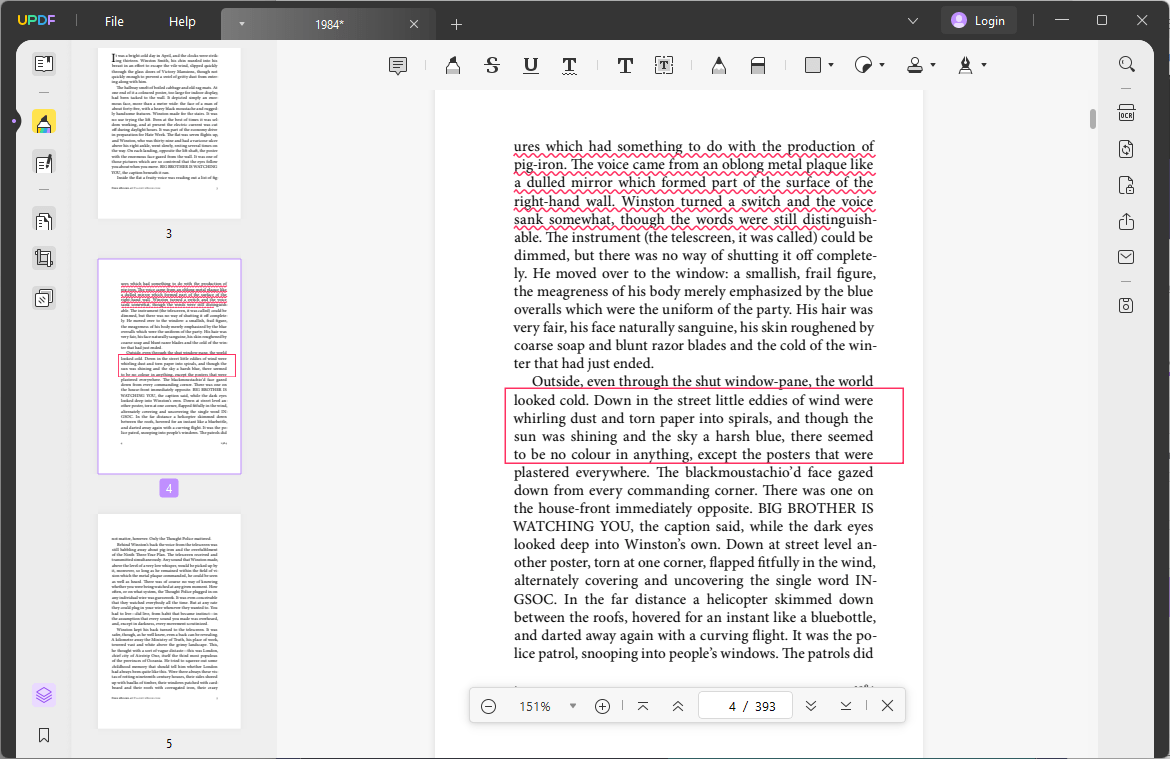This screenshot has height=759, width=1170.
Task: Close the 1984* tab
Action: 414,25
